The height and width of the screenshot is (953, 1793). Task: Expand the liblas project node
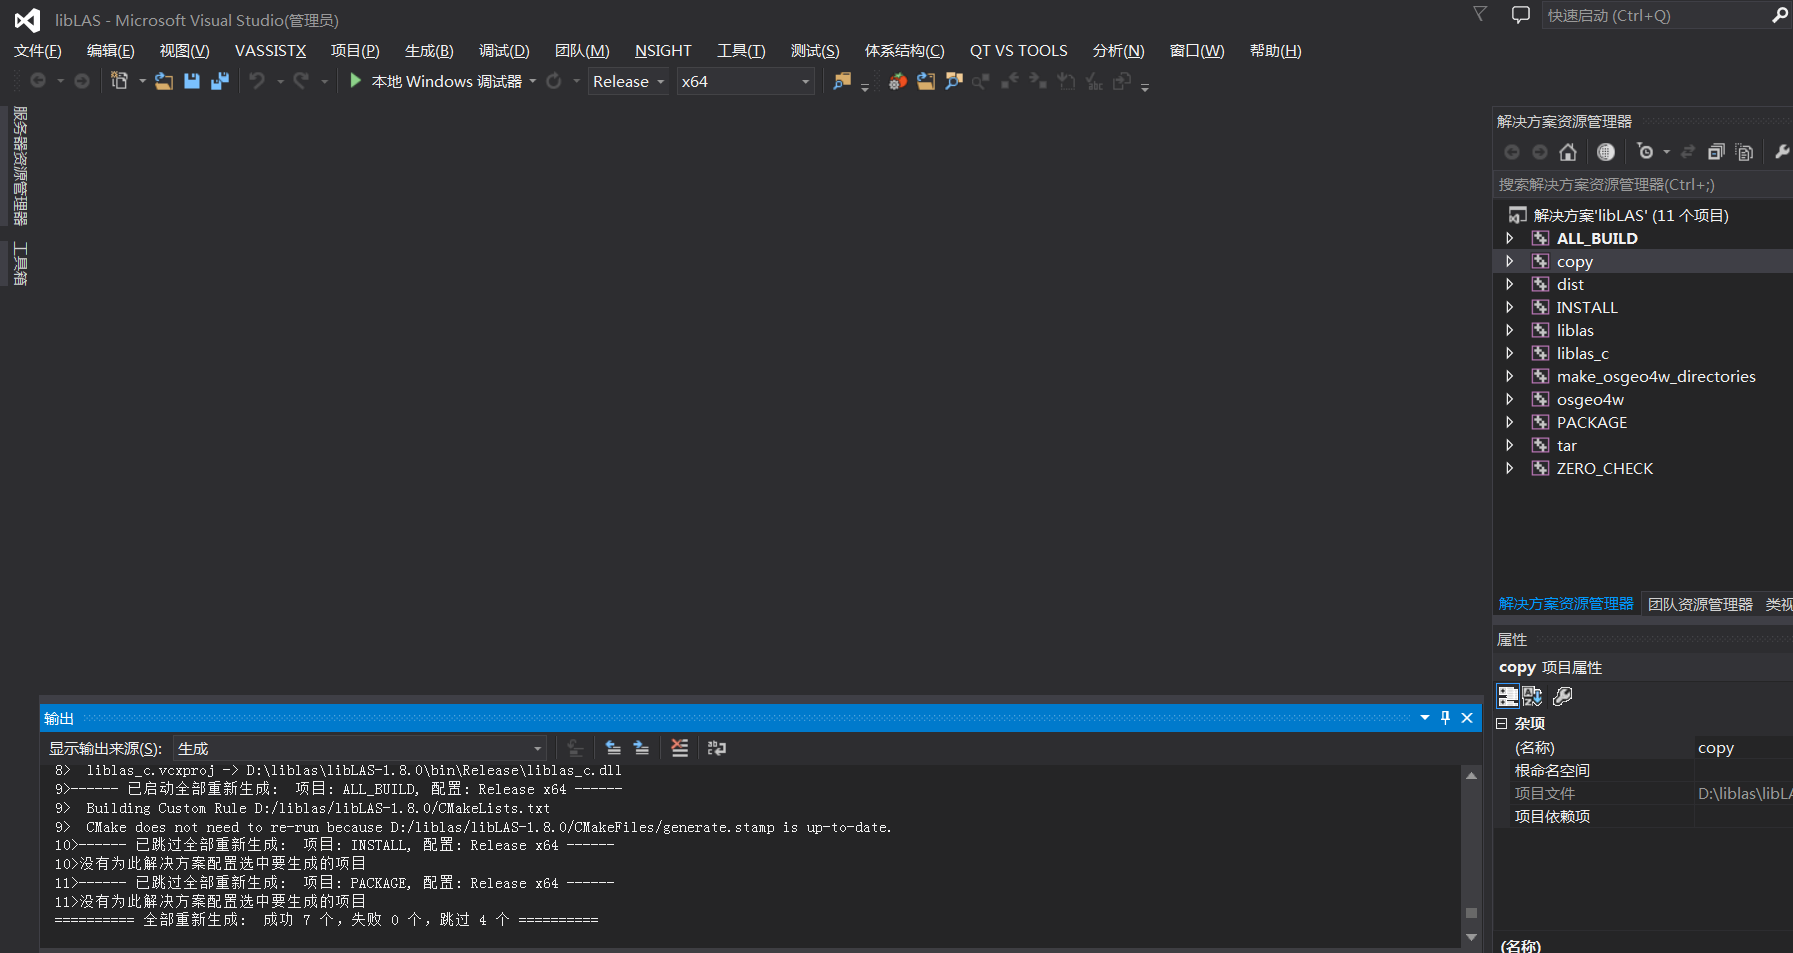(1510, 330)
